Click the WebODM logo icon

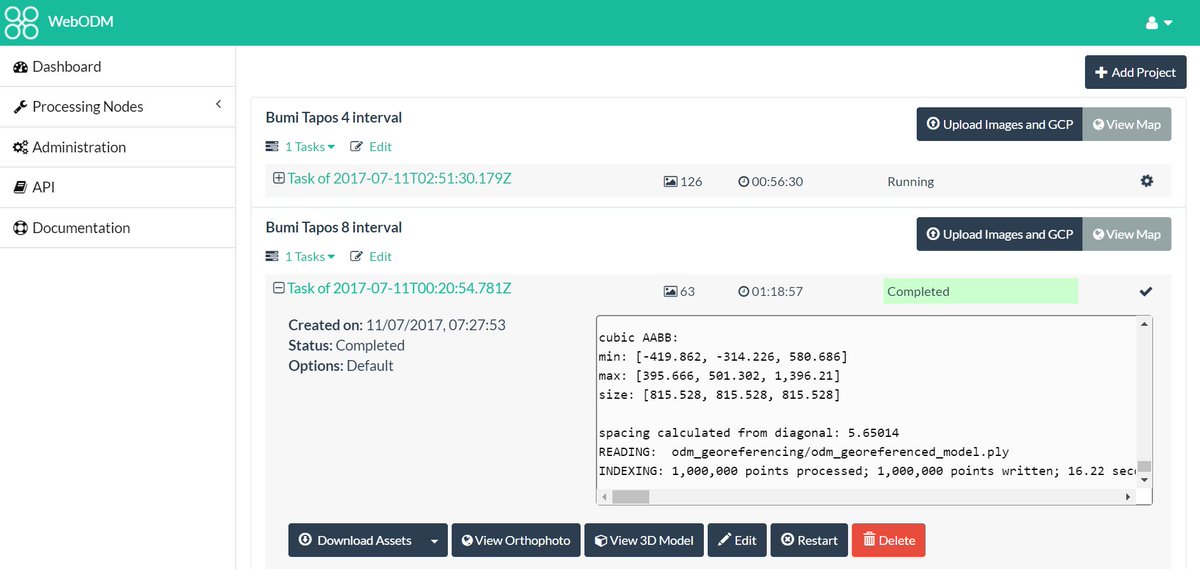(x=21, y=22)
